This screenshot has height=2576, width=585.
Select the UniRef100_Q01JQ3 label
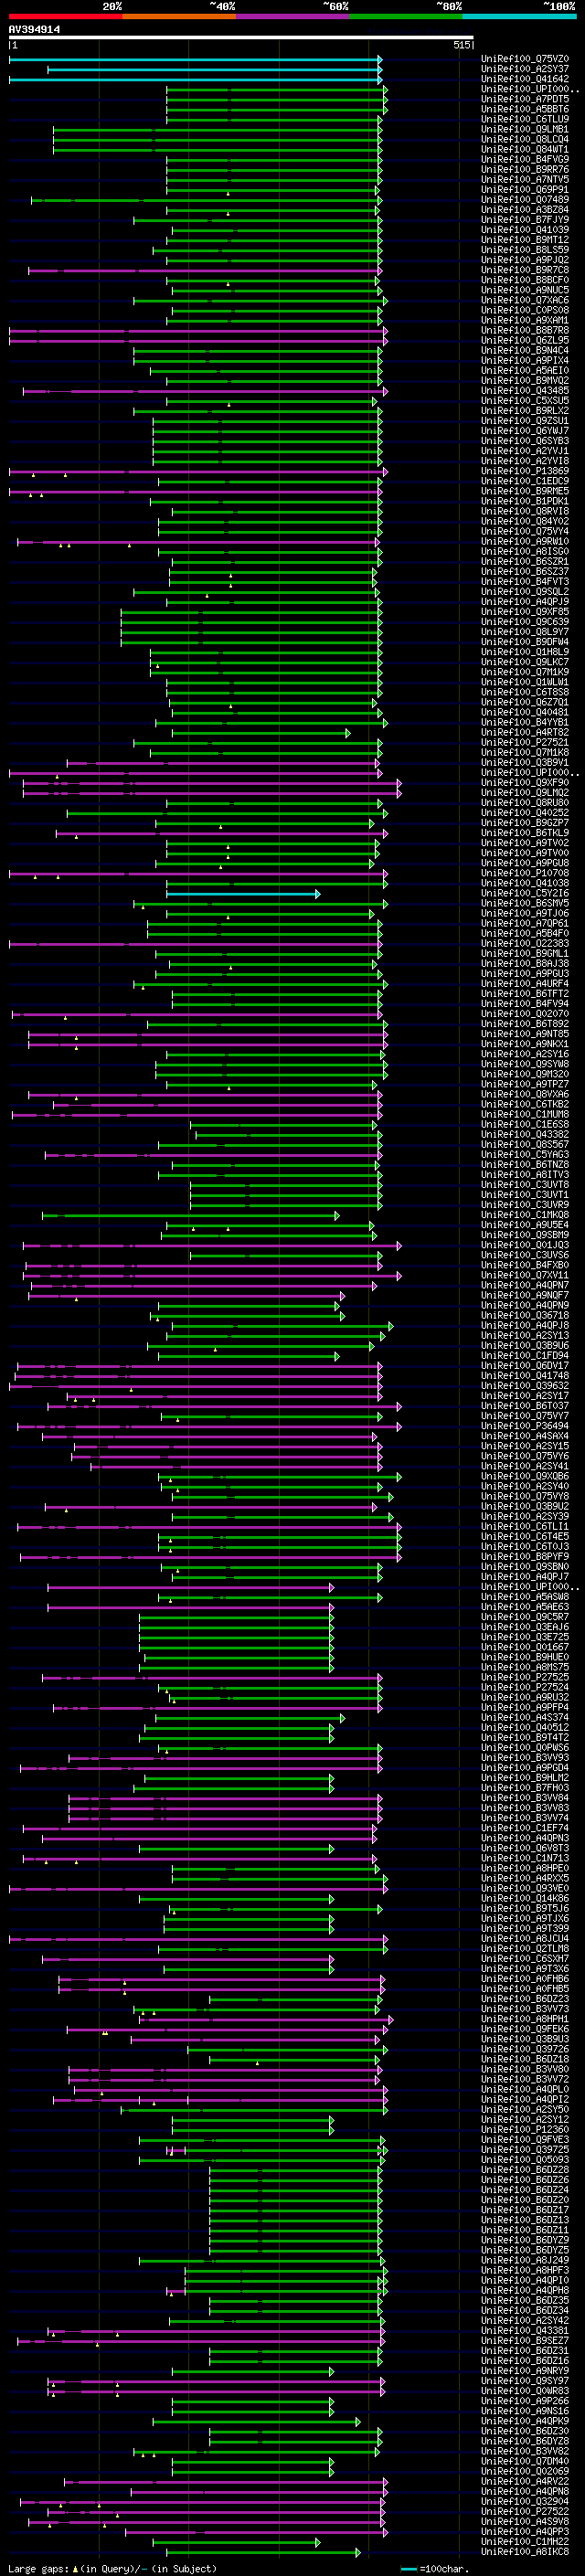(x=525, y=1245)
